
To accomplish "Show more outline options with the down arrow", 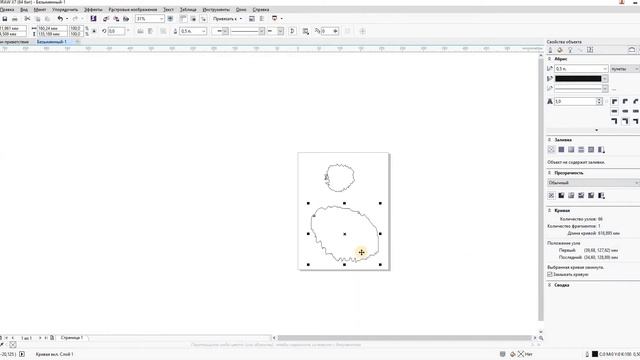I will [596, 130].
